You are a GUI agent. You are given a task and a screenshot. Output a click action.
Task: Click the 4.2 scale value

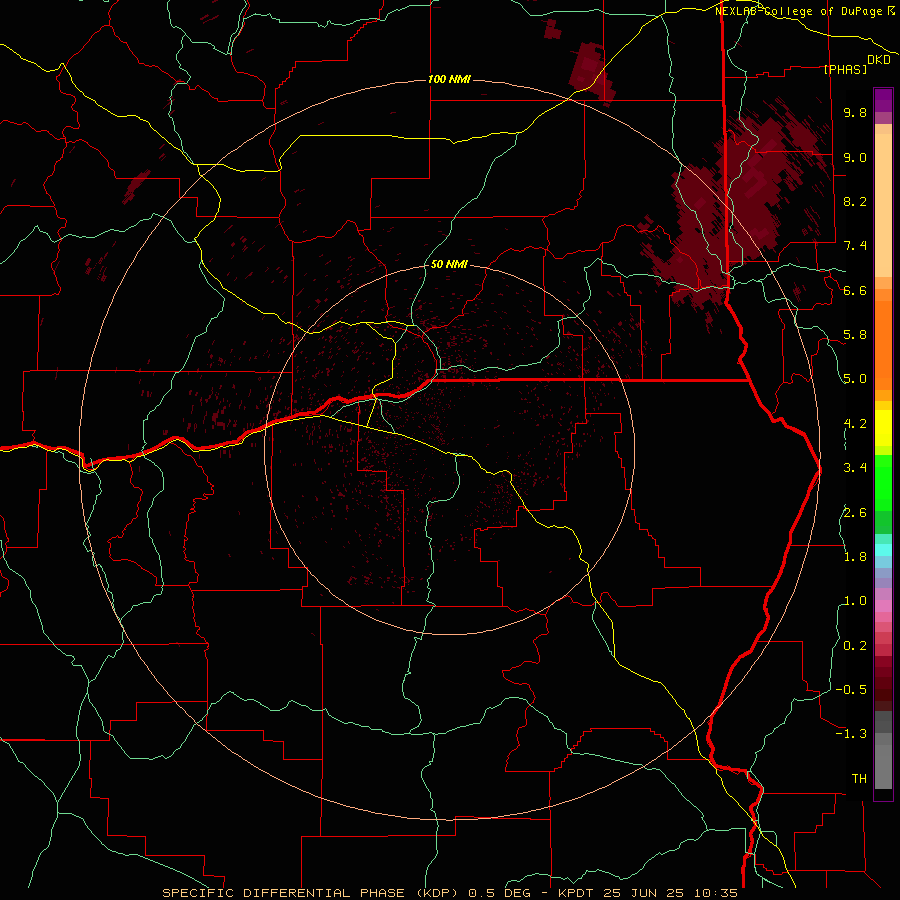[x=855, y=424]
